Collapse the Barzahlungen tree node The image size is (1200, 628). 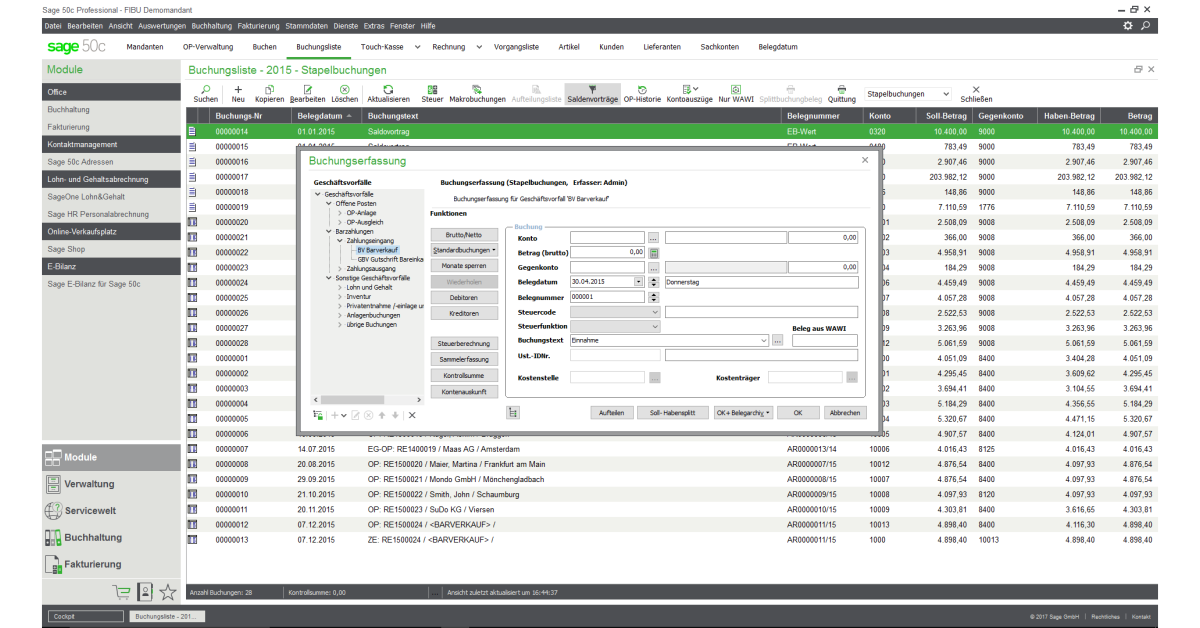(327, 231)
